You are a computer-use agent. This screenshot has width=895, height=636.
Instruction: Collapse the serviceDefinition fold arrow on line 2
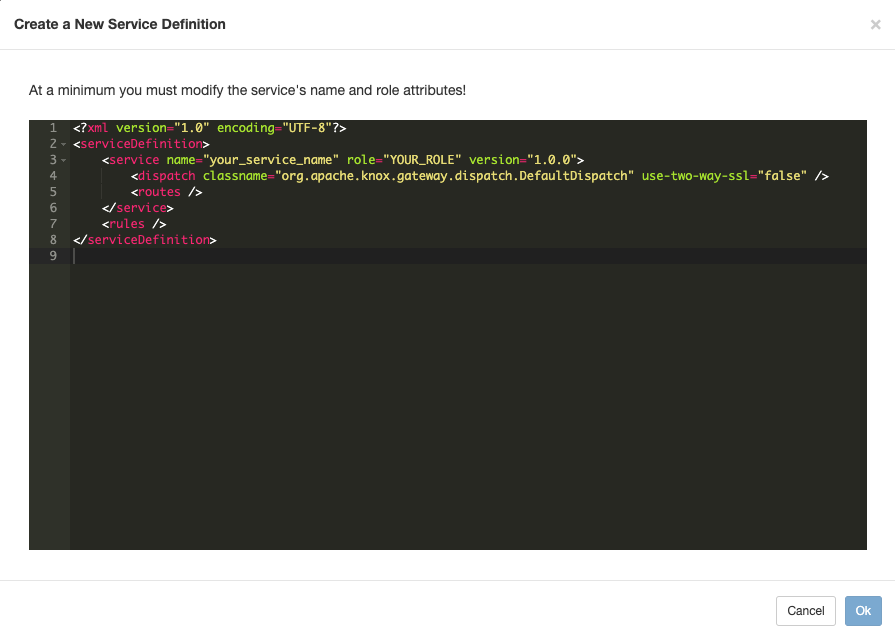click(63, 144)
